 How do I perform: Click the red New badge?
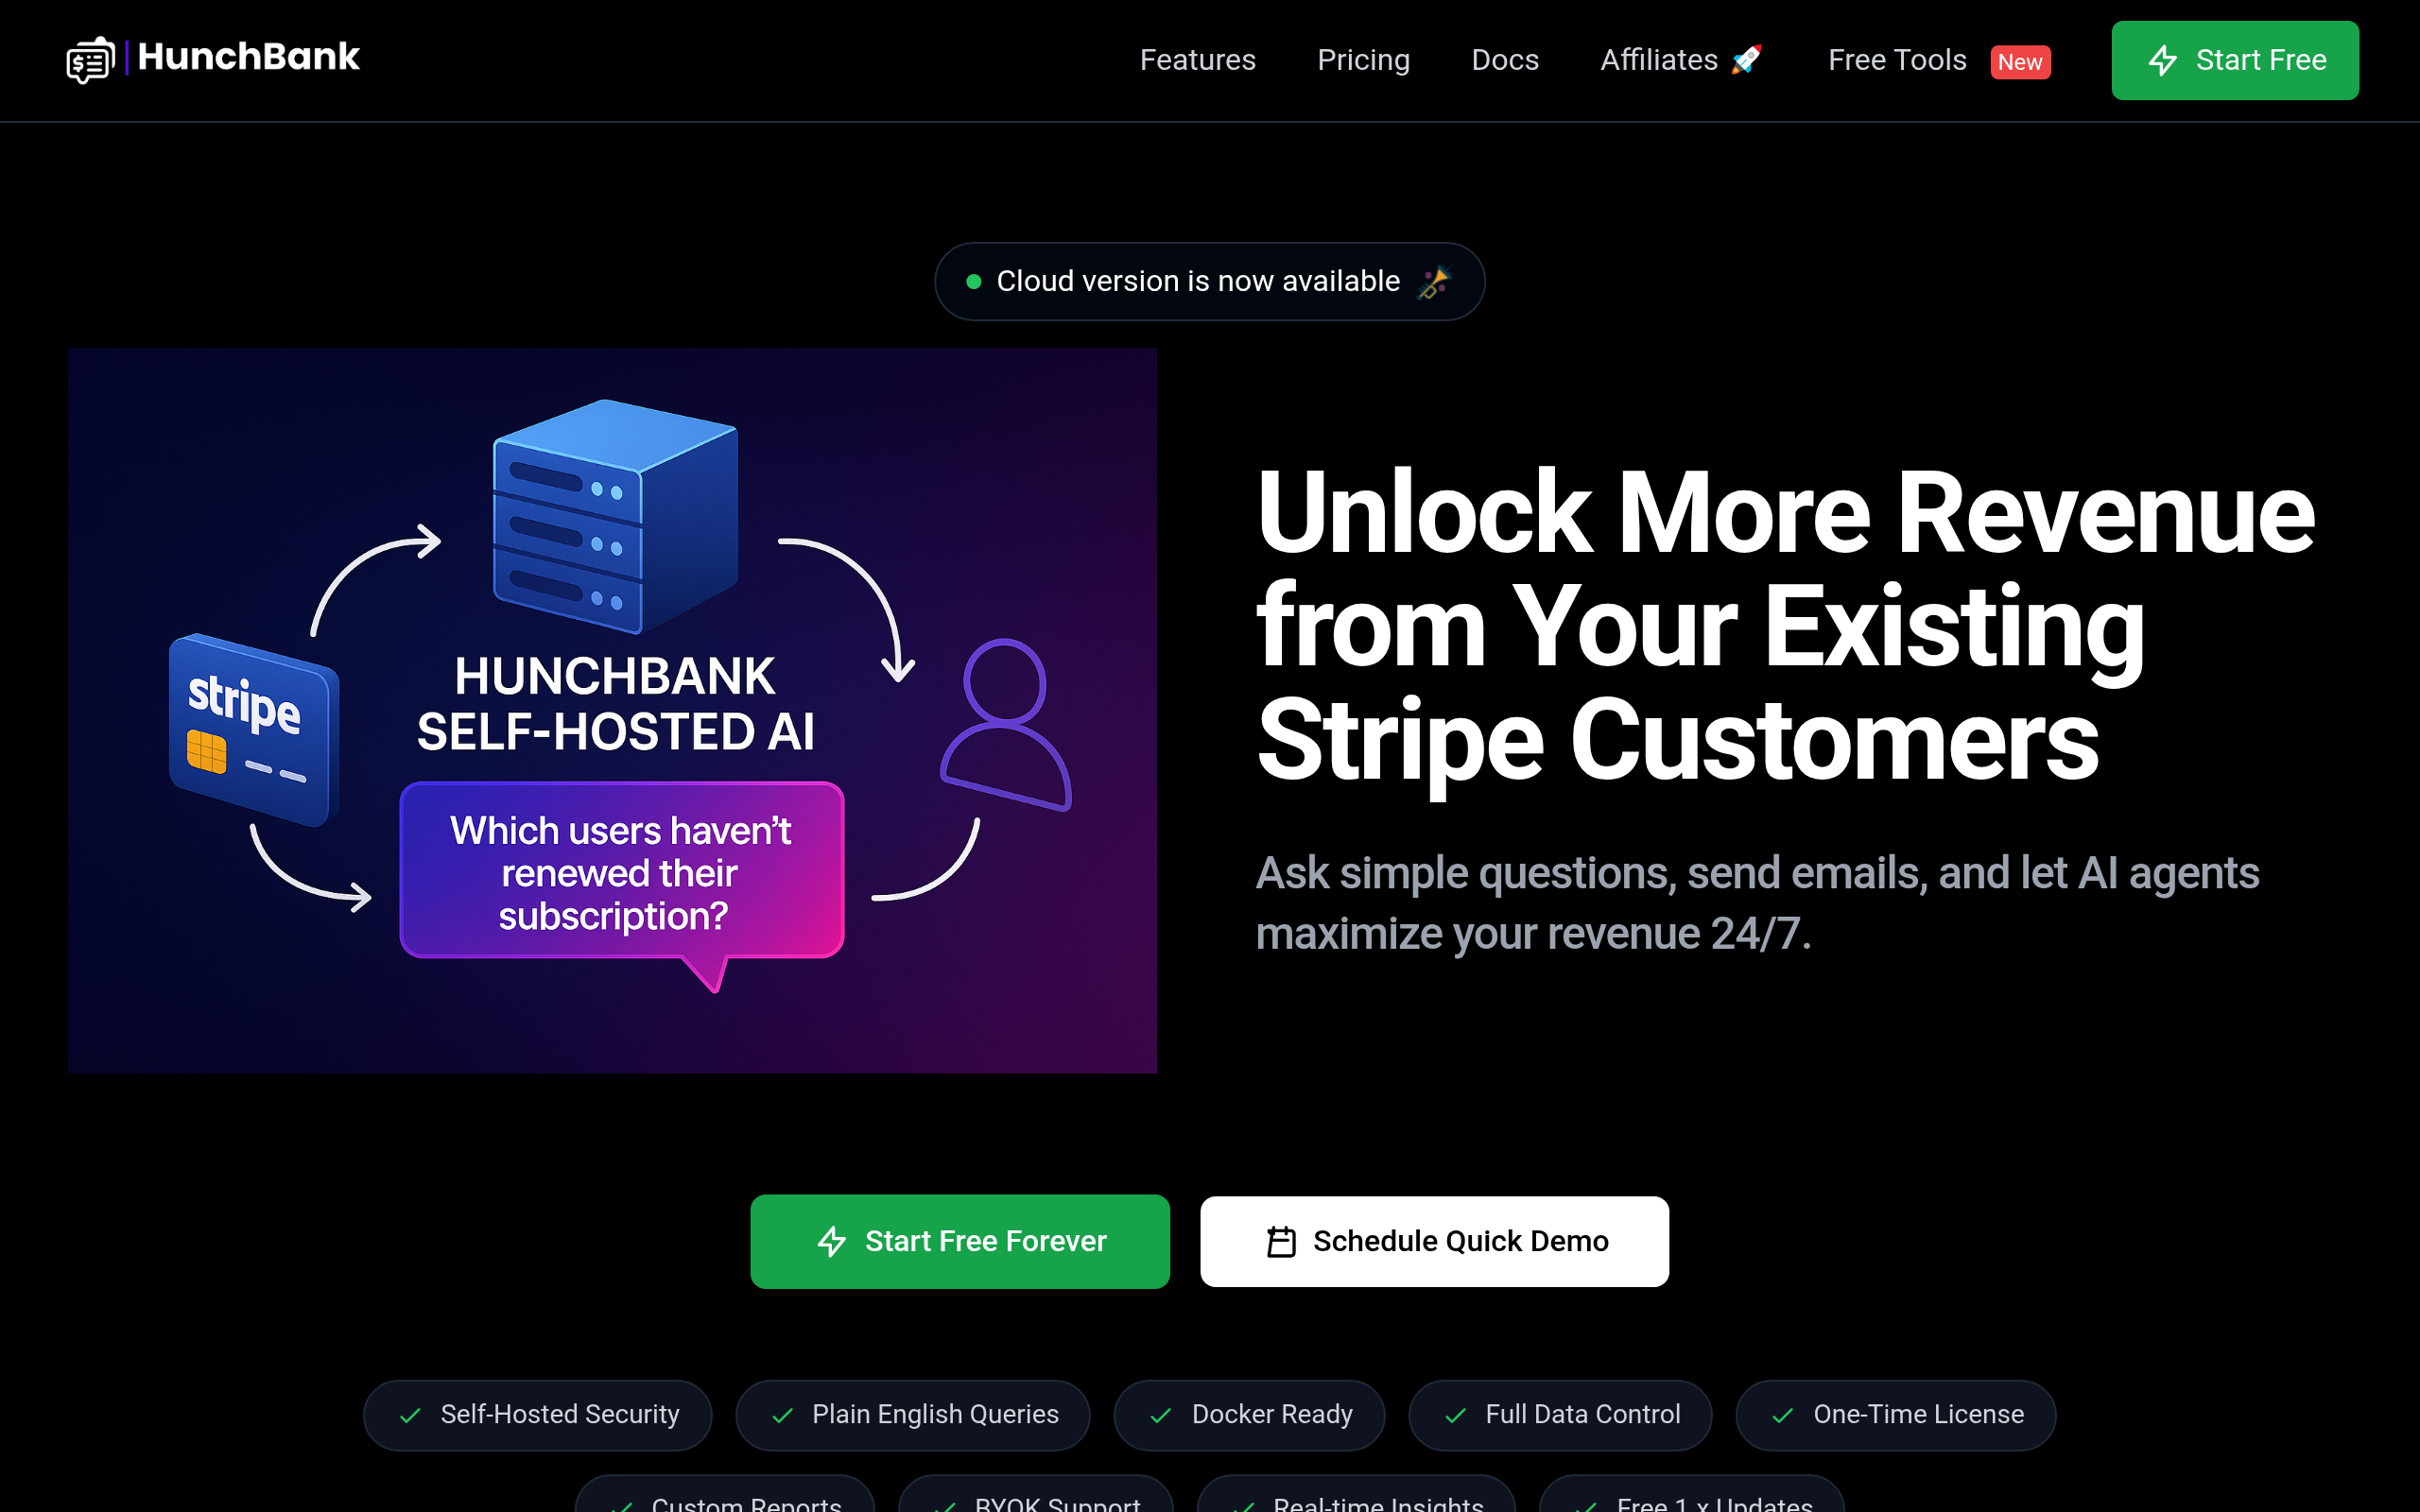[2020, 62]
